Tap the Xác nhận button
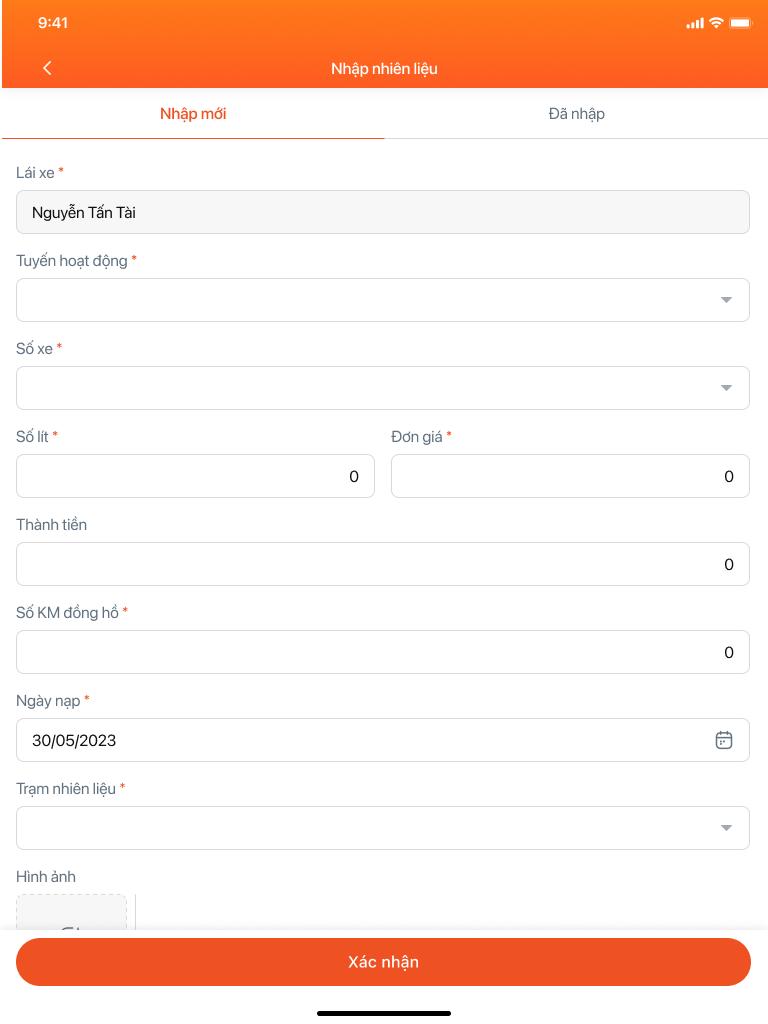768x1024 pixels. (x=383, y=962)
